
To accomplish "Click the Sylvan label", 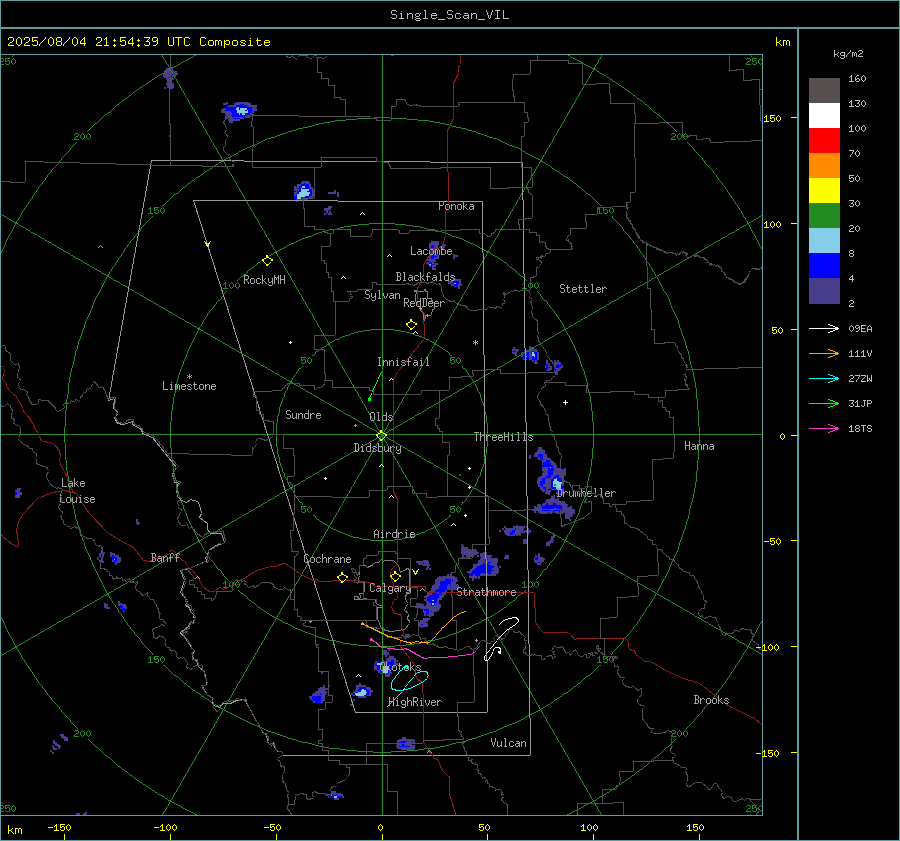I will pyautogui.click(x=382, y=295).
